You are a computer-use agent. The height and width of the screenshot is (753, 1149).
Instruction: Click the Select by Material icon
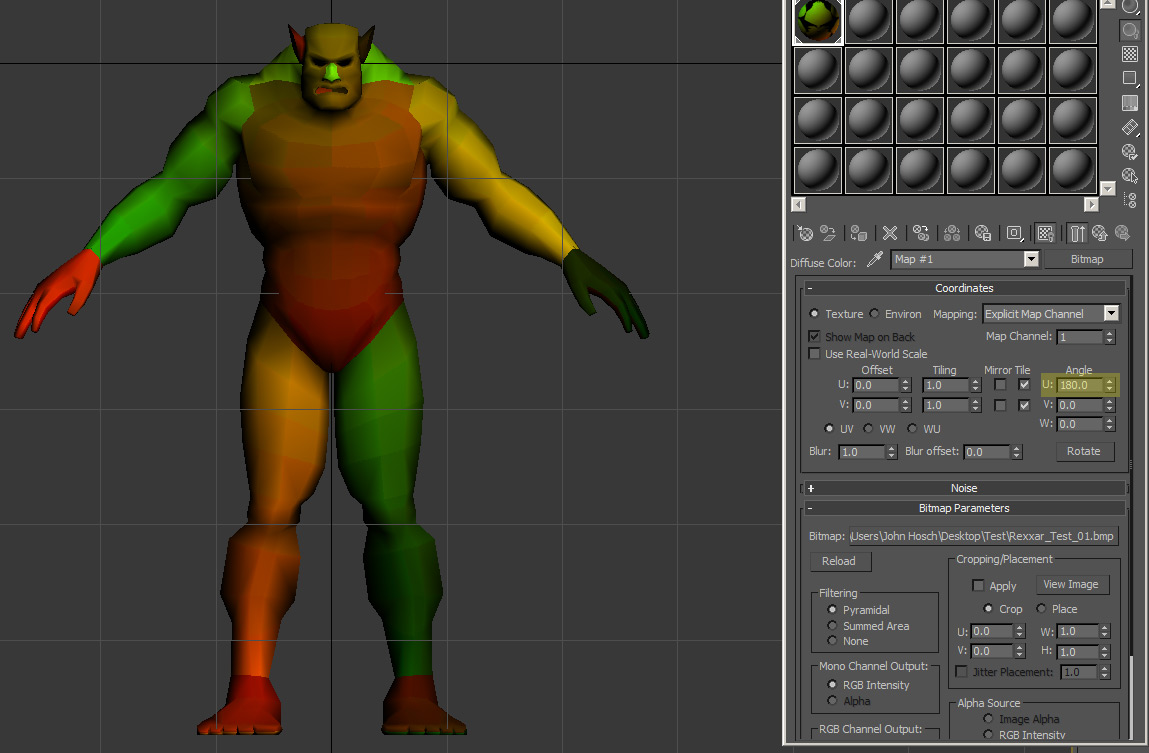[x=1130, y=176]
